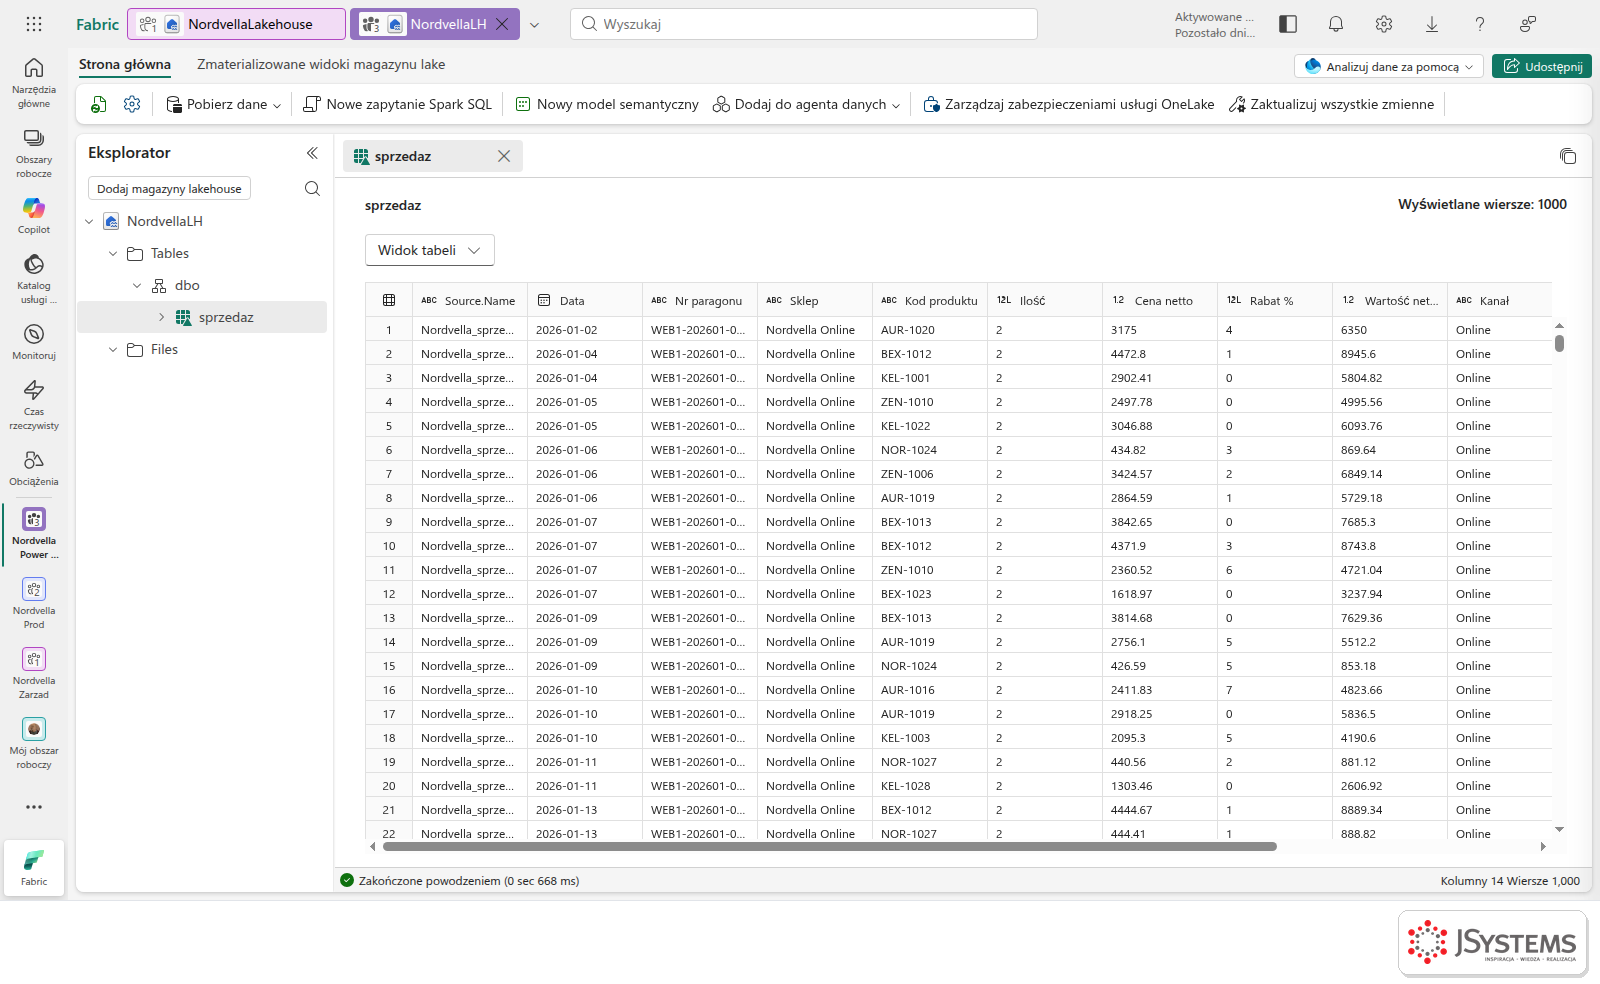Open settings gear in the top bar
The height and width of the screenshot is (984, 1600).
[x=1384, y=24]
